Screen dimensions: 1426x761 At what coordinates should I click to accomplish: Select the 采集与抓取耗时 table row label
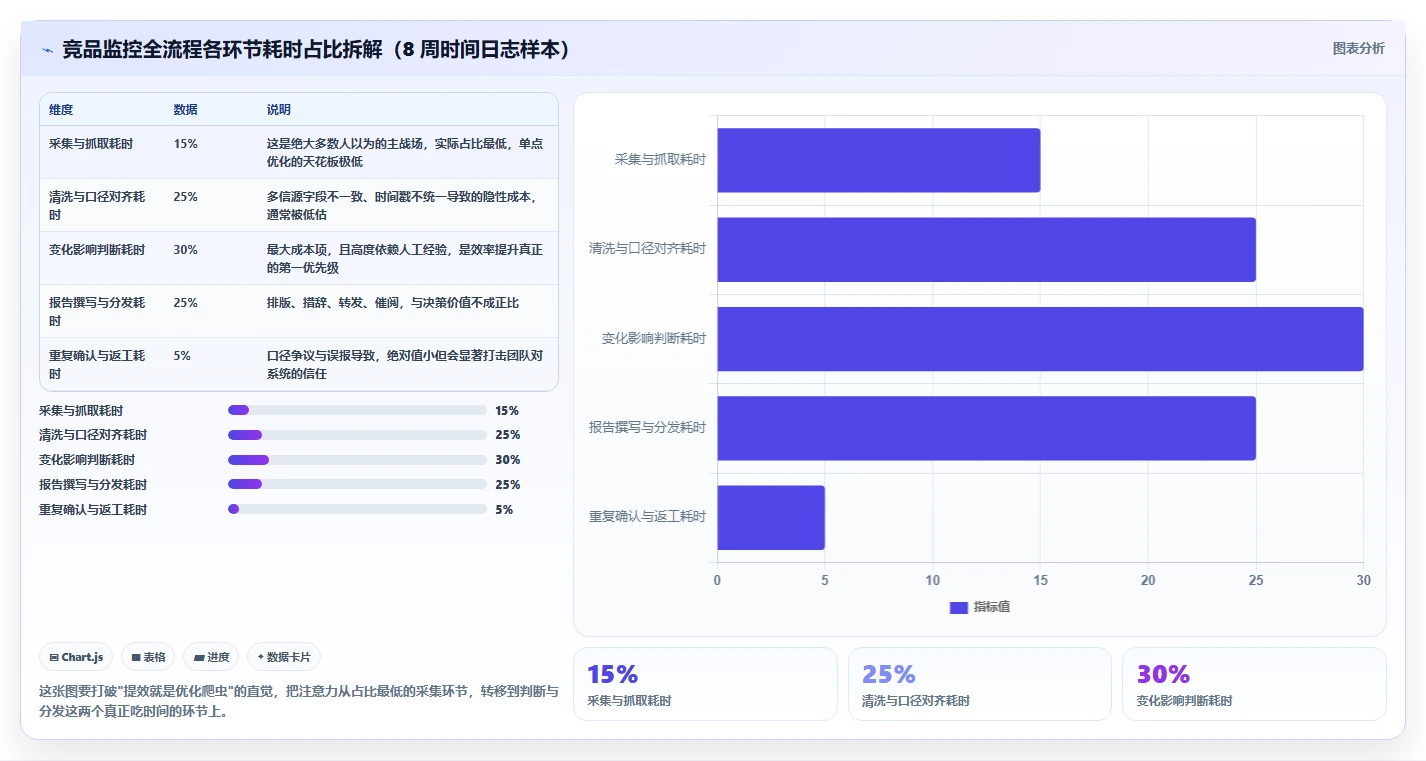90,144
